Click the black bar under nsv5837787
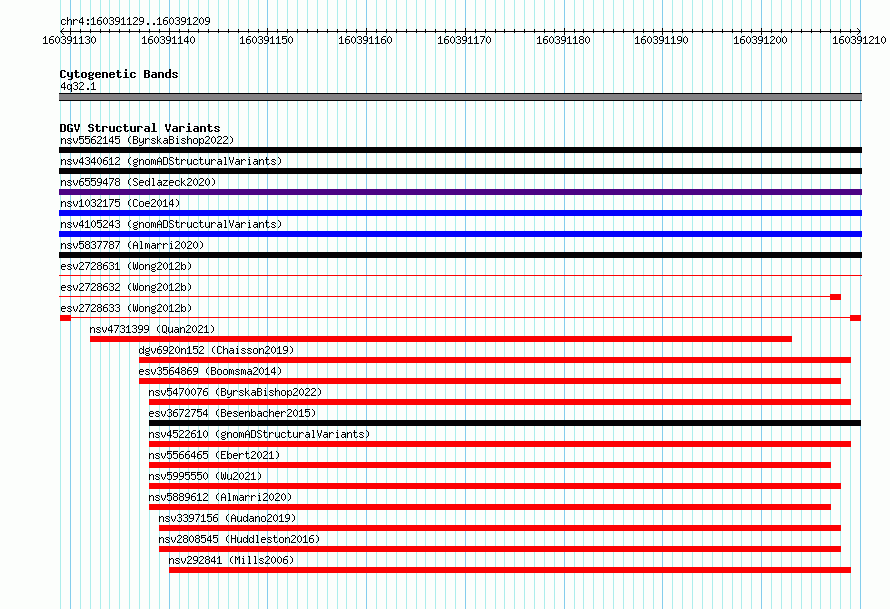Image resolution: width=890 pixels, height=609 pixels. [460, 255]
